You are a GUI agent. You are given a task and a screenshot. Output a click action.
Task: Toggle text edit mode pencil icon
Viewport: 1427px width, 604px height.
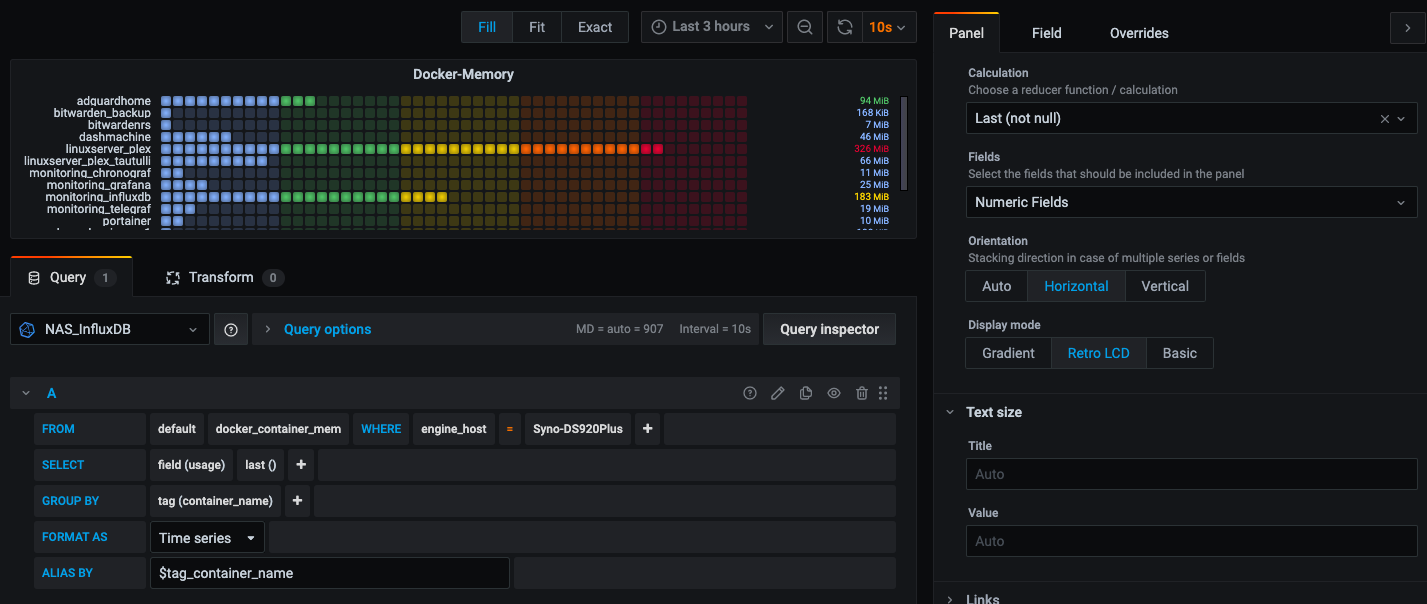pos(778,394)
